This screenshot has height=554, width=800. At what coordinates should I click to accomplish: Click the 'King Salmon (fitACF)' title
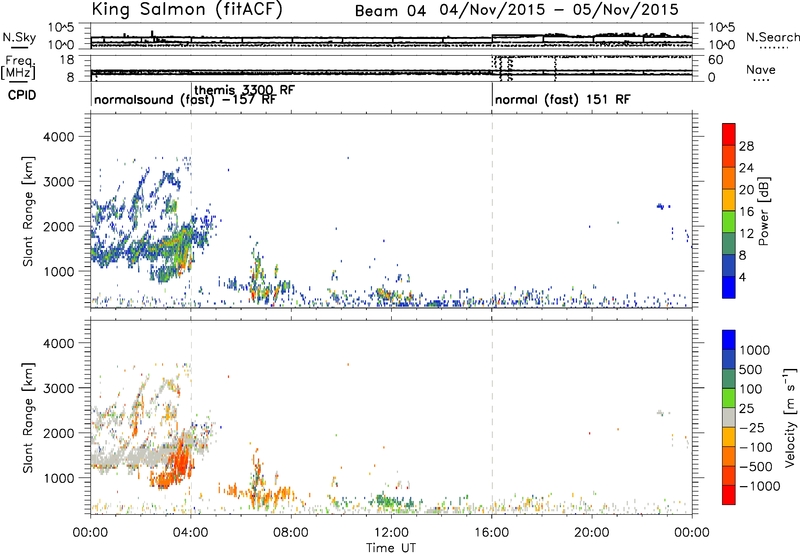[x=187, y=10]
